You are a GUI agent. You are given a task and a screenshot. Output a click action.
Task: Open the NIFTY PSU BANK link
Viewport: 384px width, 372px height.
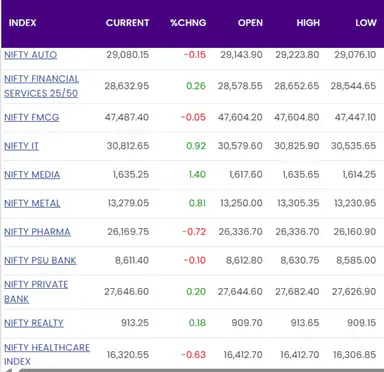coord(40,260)
